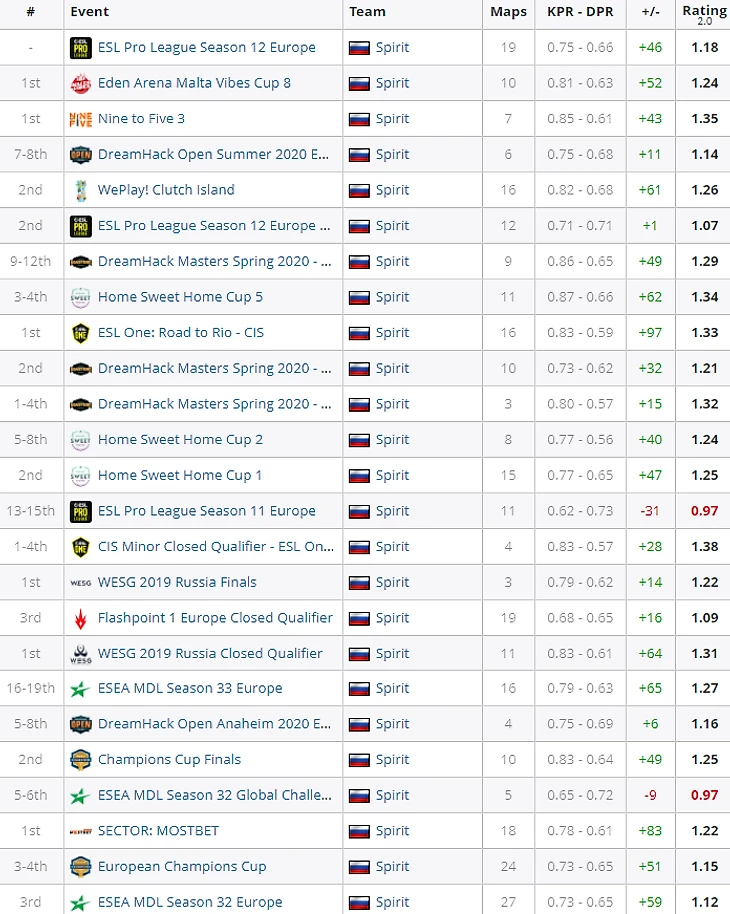Open the ESL One: Road to Rio - CIS link

(x=181, y=333)
